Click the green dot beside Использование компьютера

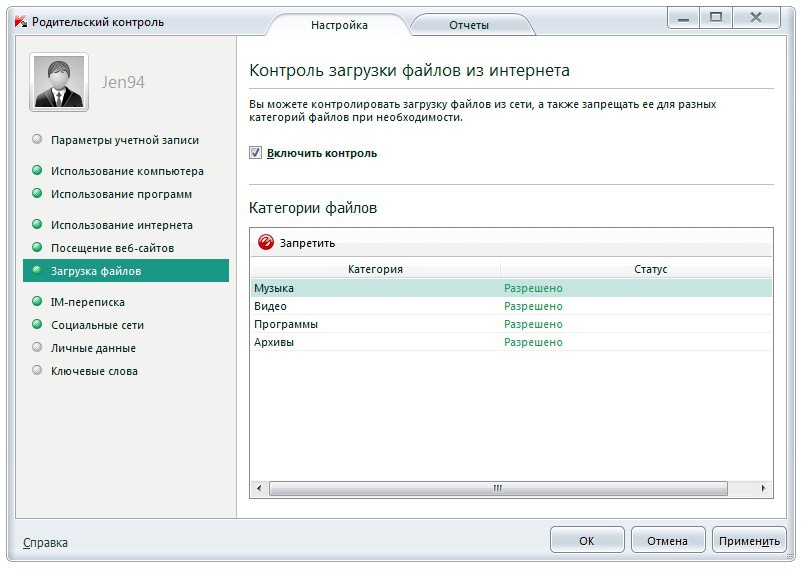click(38, 171)
